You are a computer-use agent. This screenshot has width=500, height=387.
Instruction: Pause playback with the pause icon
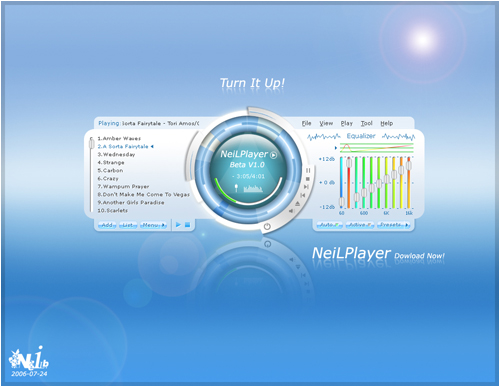pos(308,170)
